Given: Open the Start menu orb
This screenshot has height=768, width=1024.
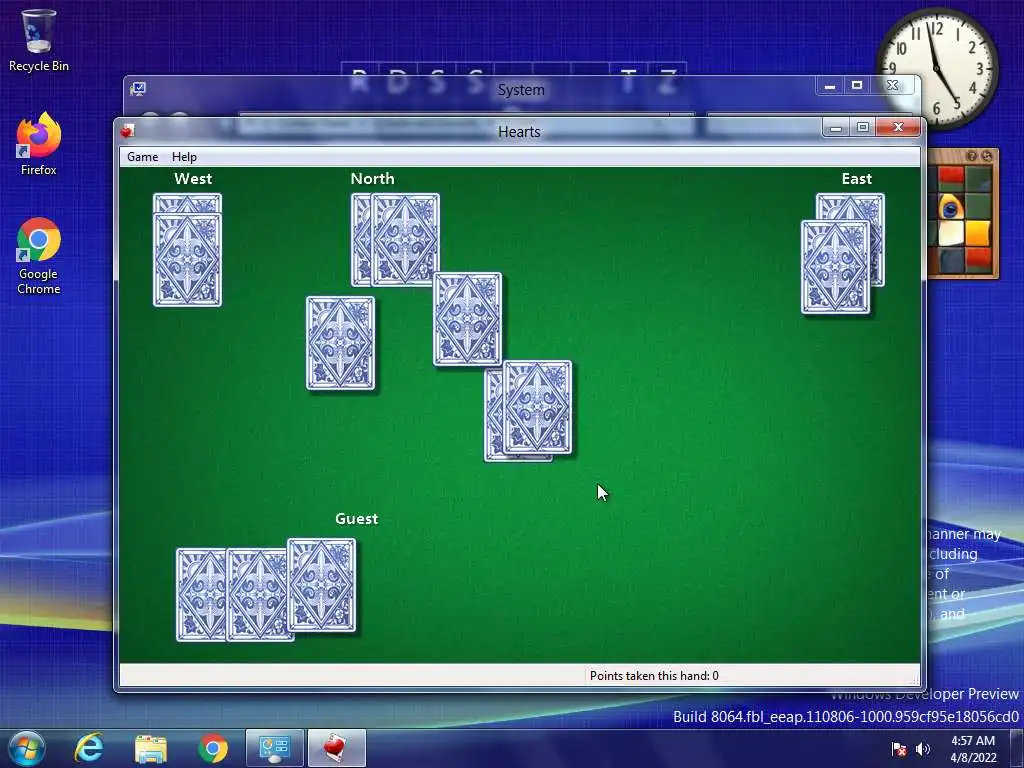Looking at the screenshot, I should click(x=27, y=748).
